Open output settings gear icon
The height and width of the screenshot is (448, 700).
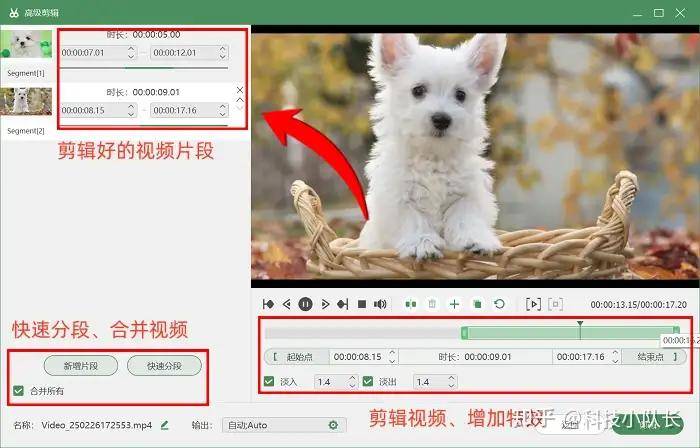pyautogui.click(x=333, y=425)
